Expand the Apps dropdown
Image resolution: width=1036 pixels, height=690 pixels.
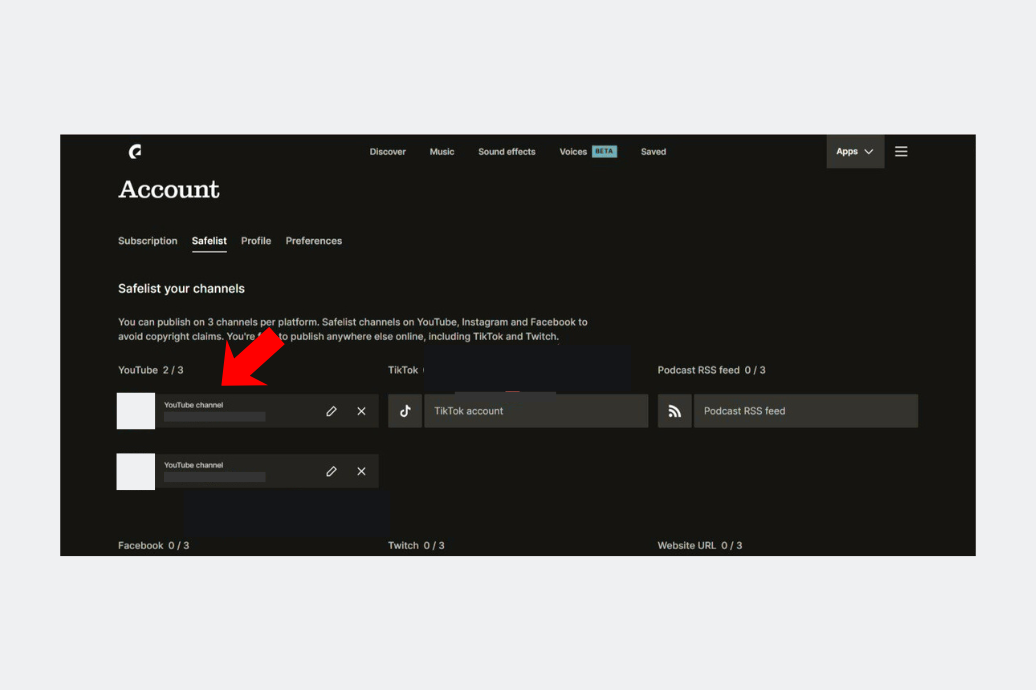pyautogui.click(x=855, y=152)
